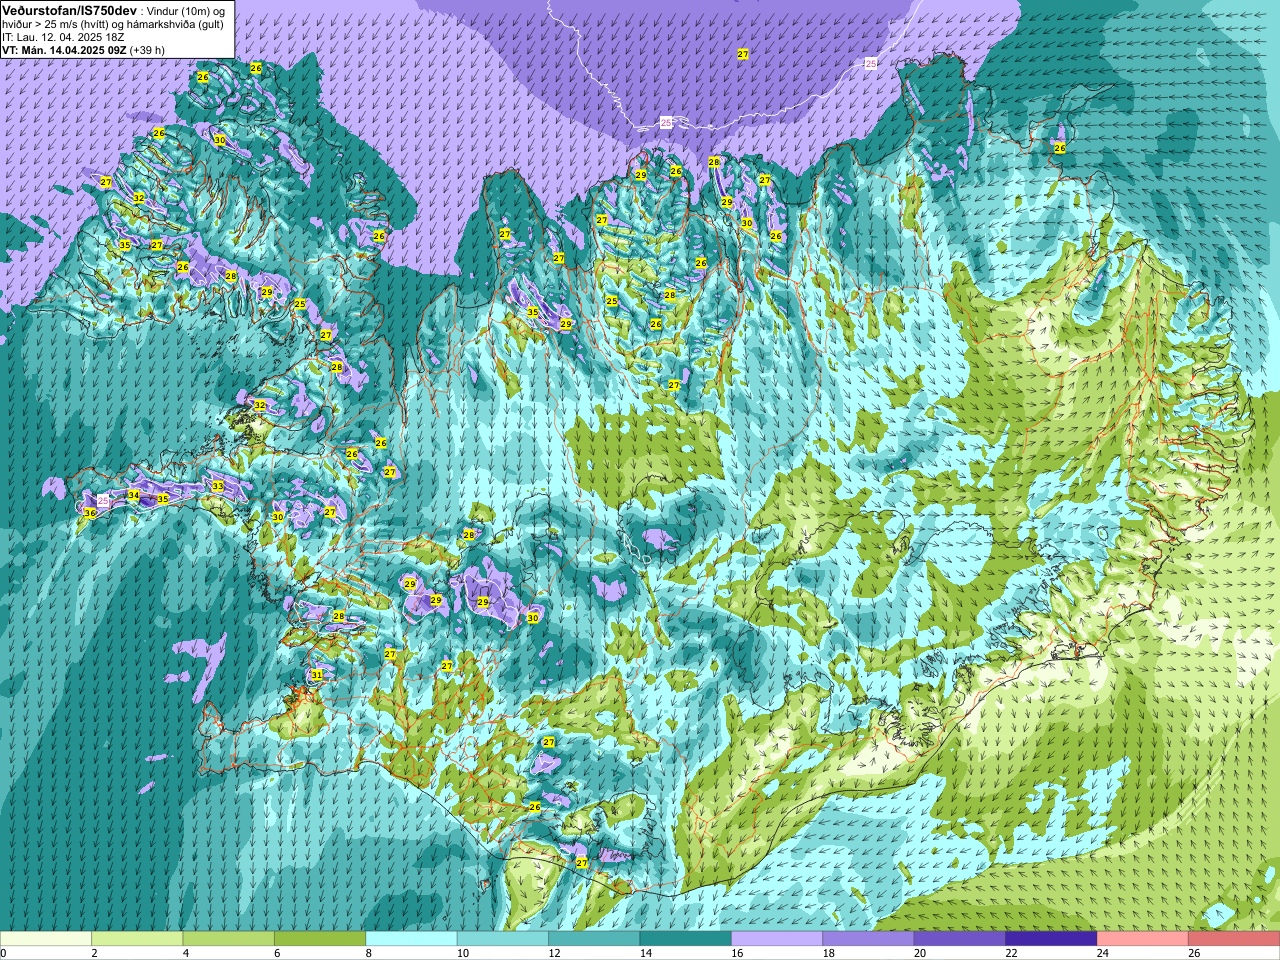Click the '(+39 h)' forecast offset text
1280x960 pixels.
point(147,50)
